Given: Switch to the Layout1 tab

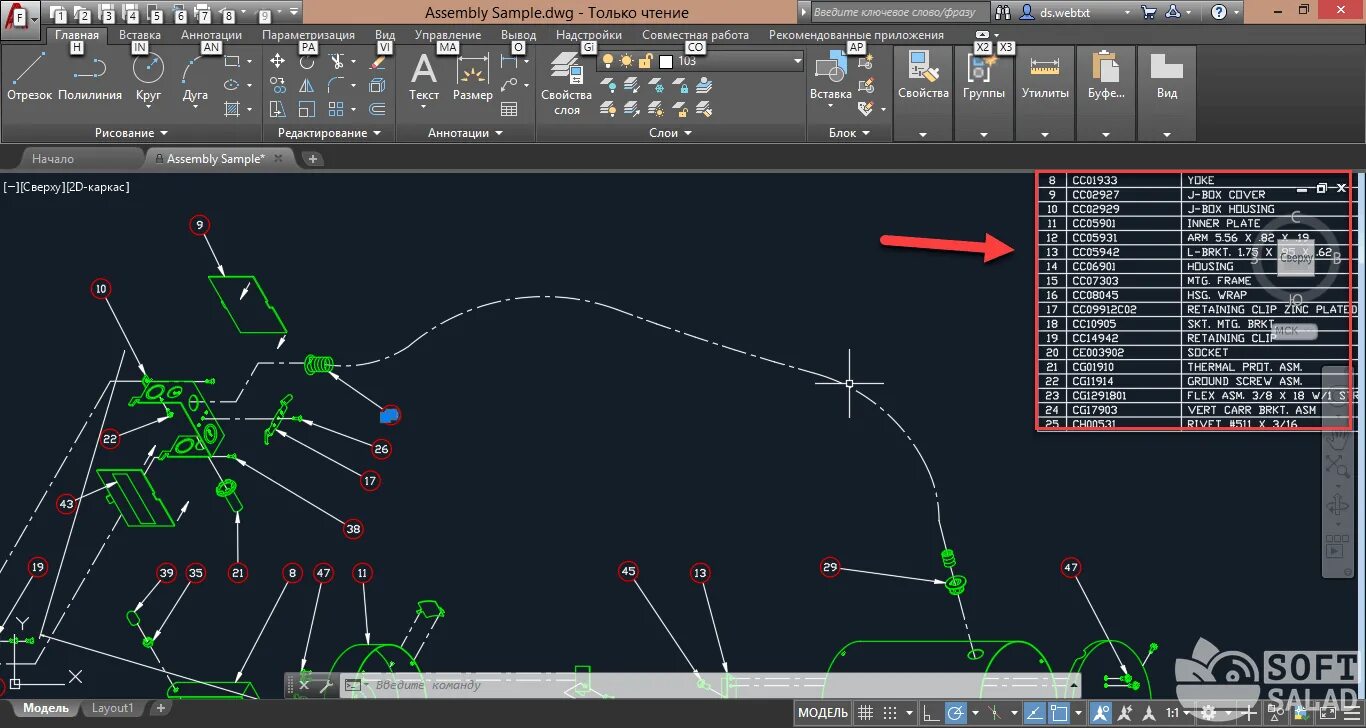Looking at the screenshot, I should [112, 708].
